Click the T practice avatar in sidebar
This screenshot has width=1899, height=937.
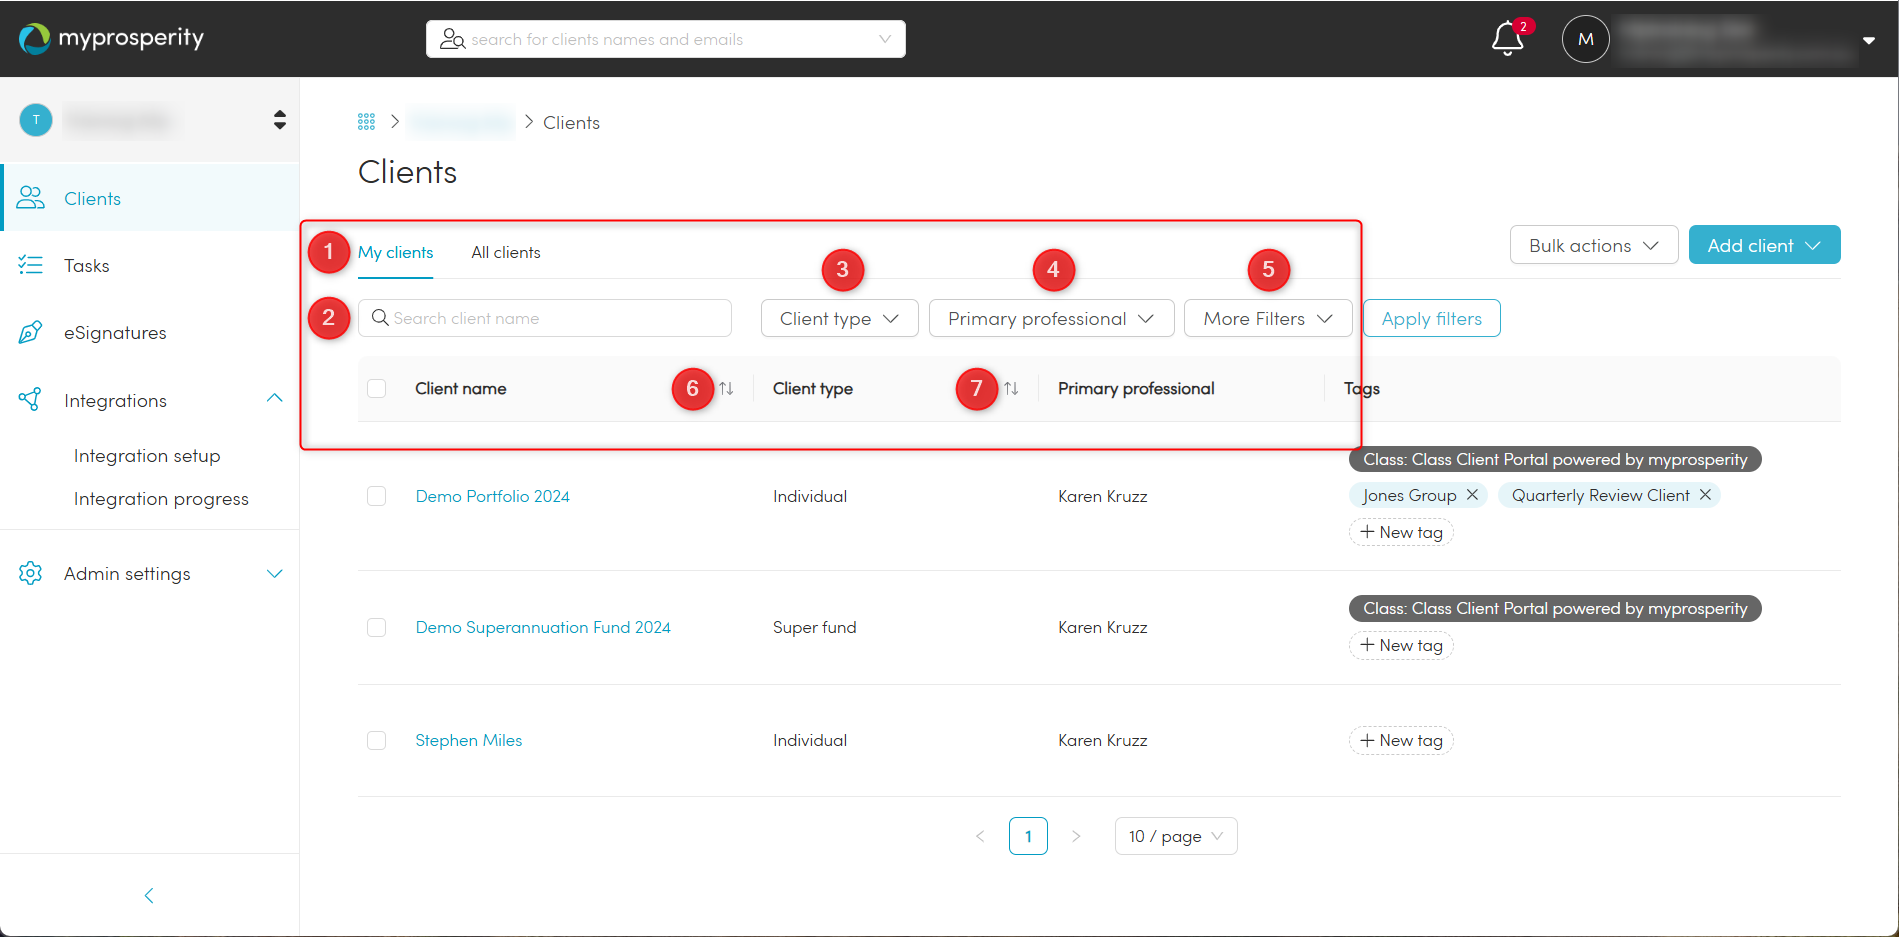pyautogui.click(x=36, y=120)
